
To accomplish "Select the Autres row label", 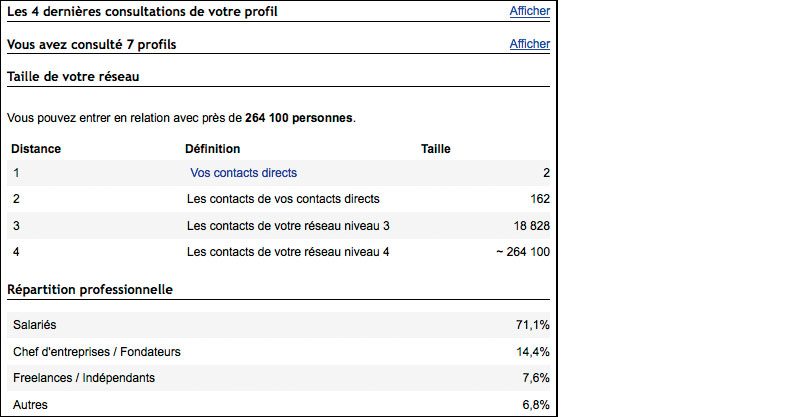I will click(x=30, y=405).
